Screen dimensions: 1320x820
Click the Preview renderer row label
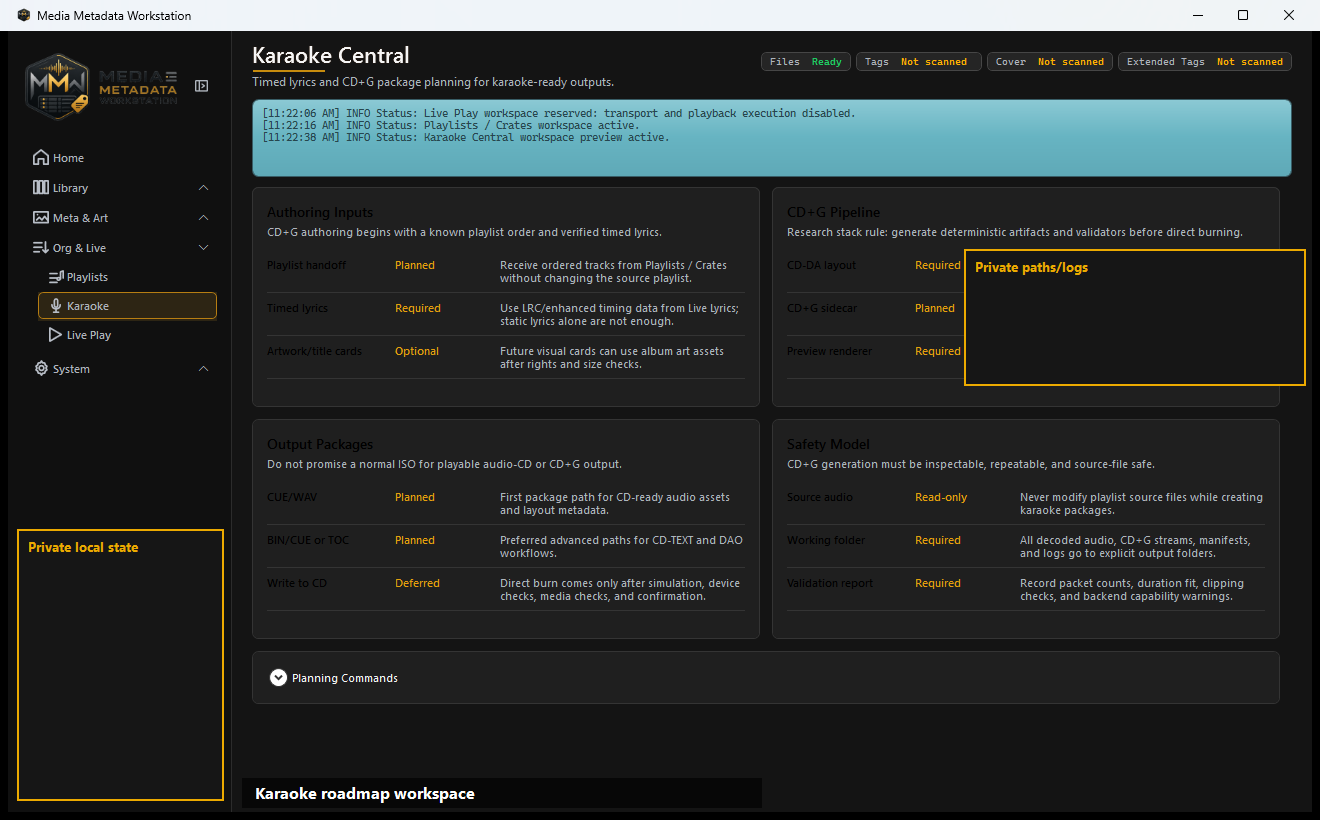pyautogui.click(x=830, y=351)
